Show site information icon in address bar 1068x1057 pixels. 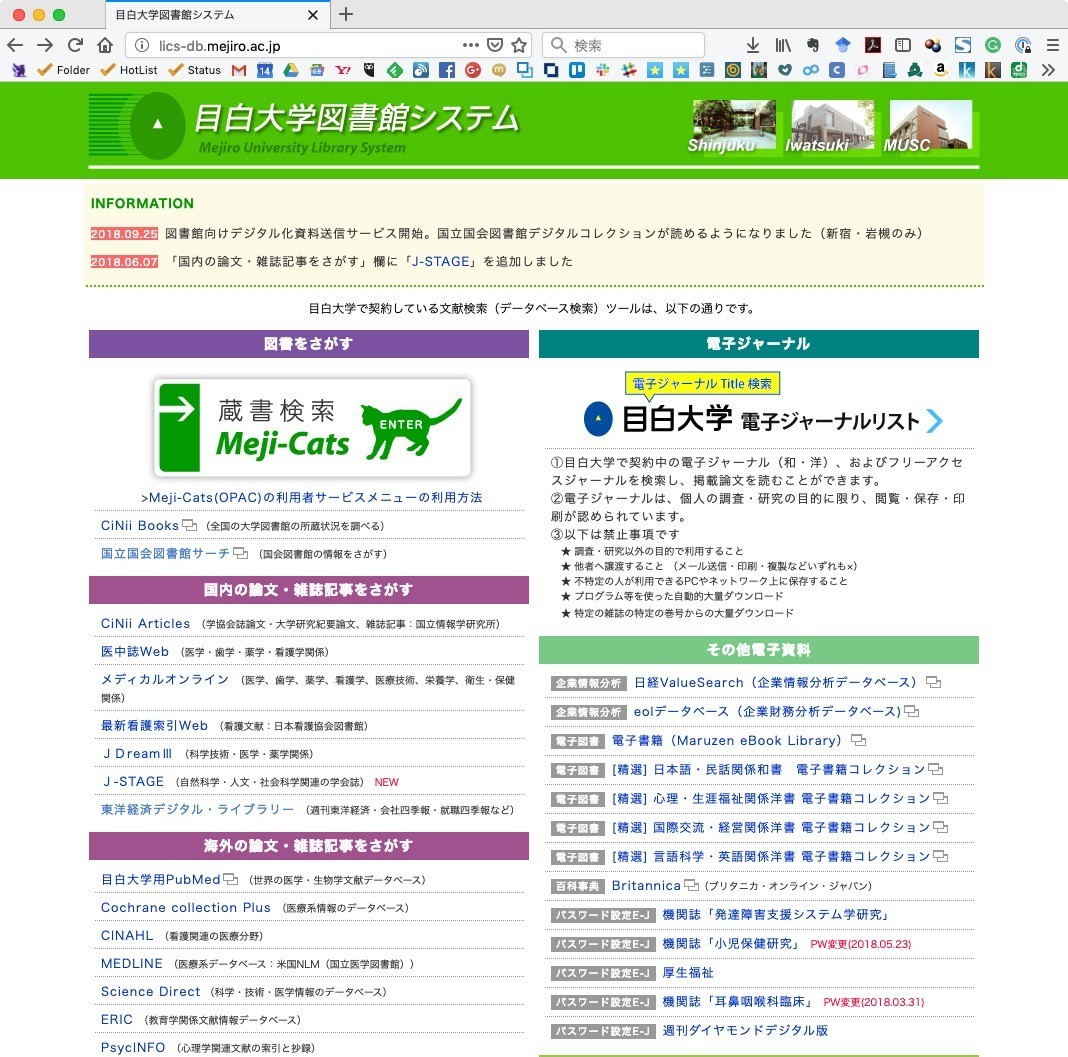142,46
